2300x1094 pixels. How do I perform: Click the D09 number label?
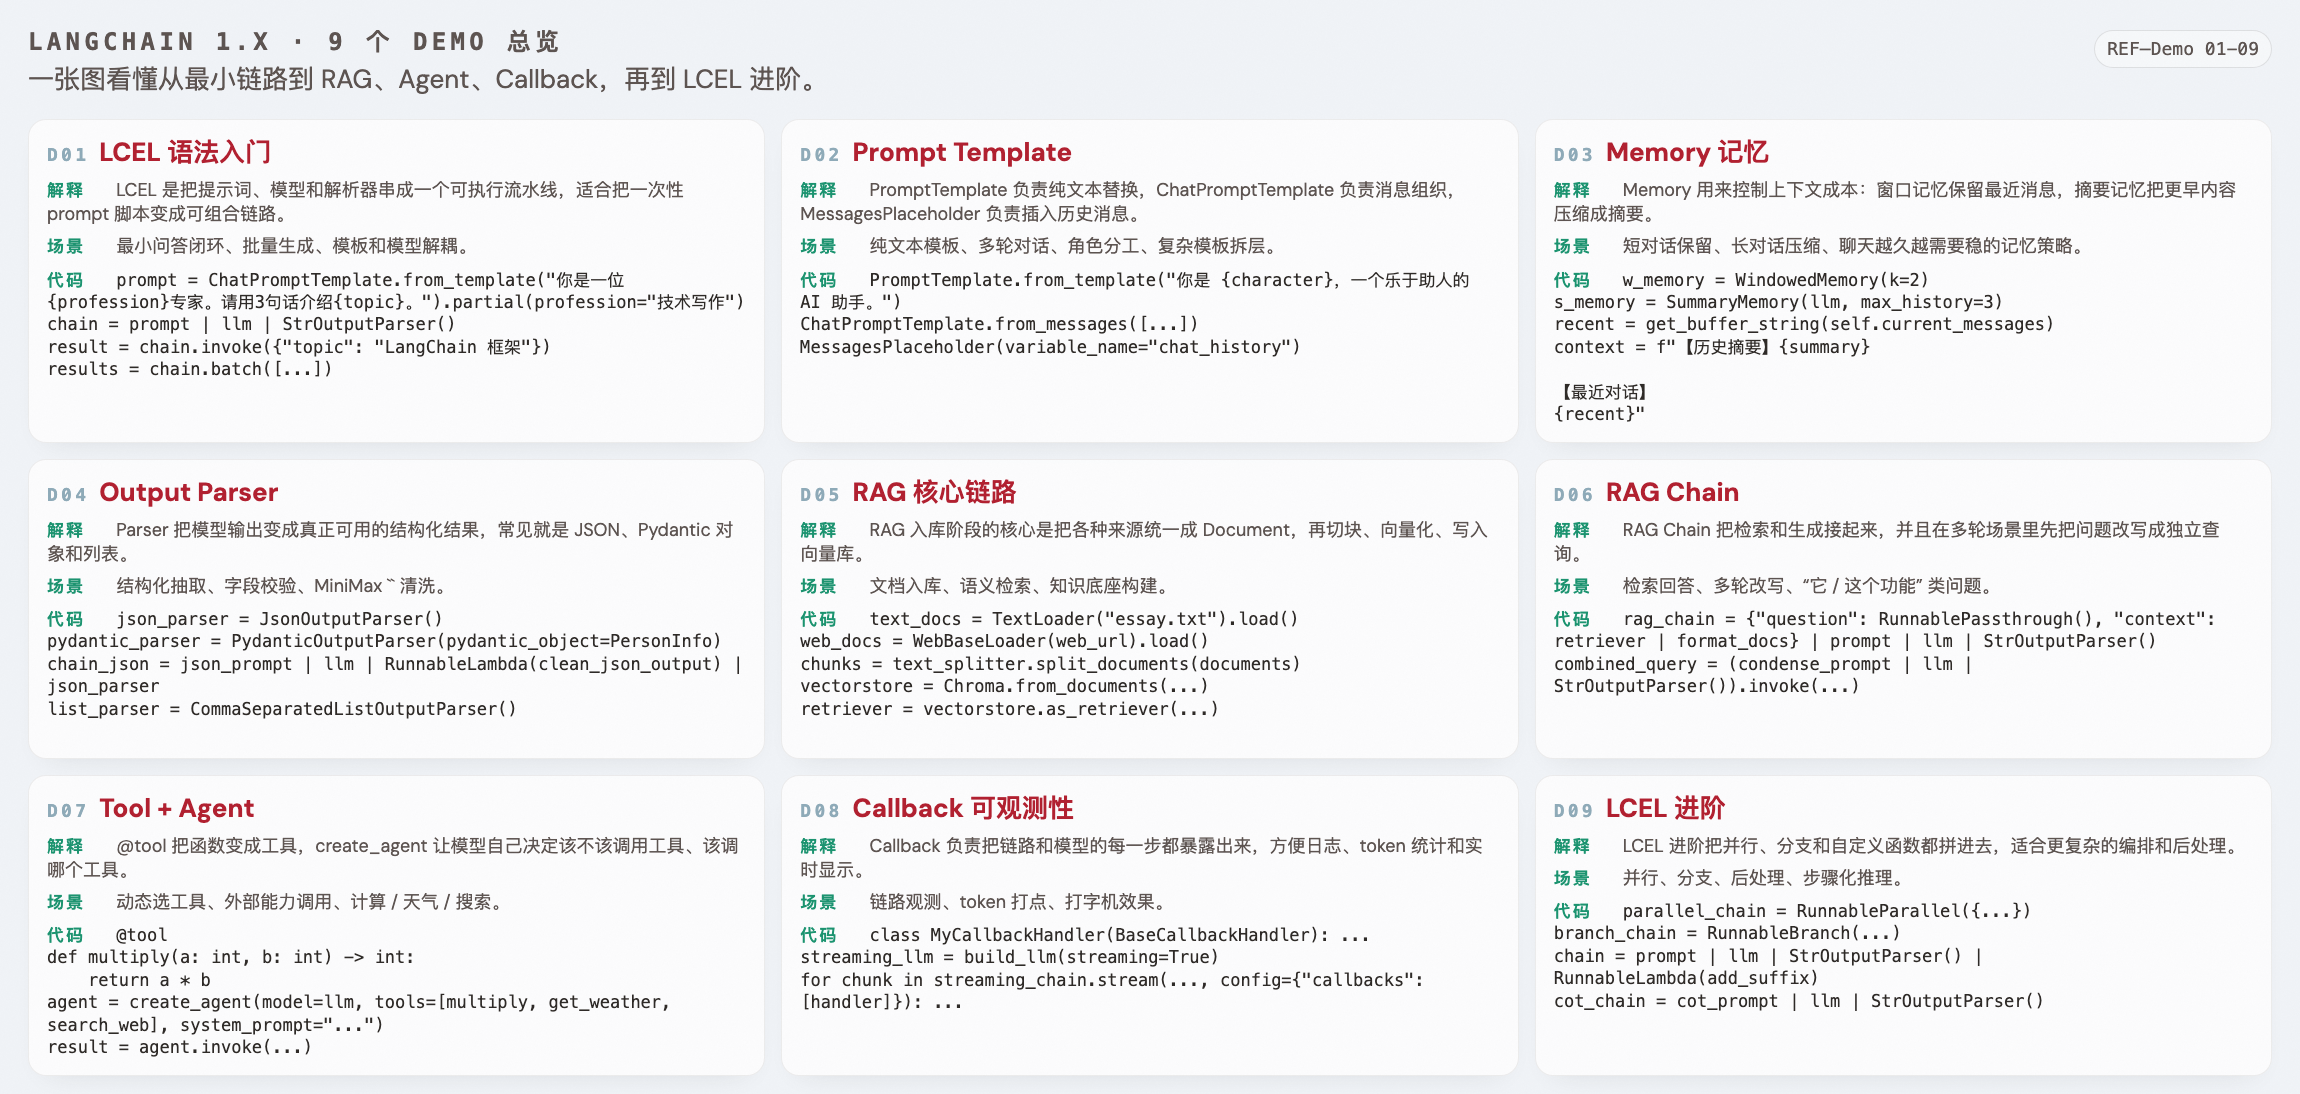pyautogui.click(x=1573, y=811)
